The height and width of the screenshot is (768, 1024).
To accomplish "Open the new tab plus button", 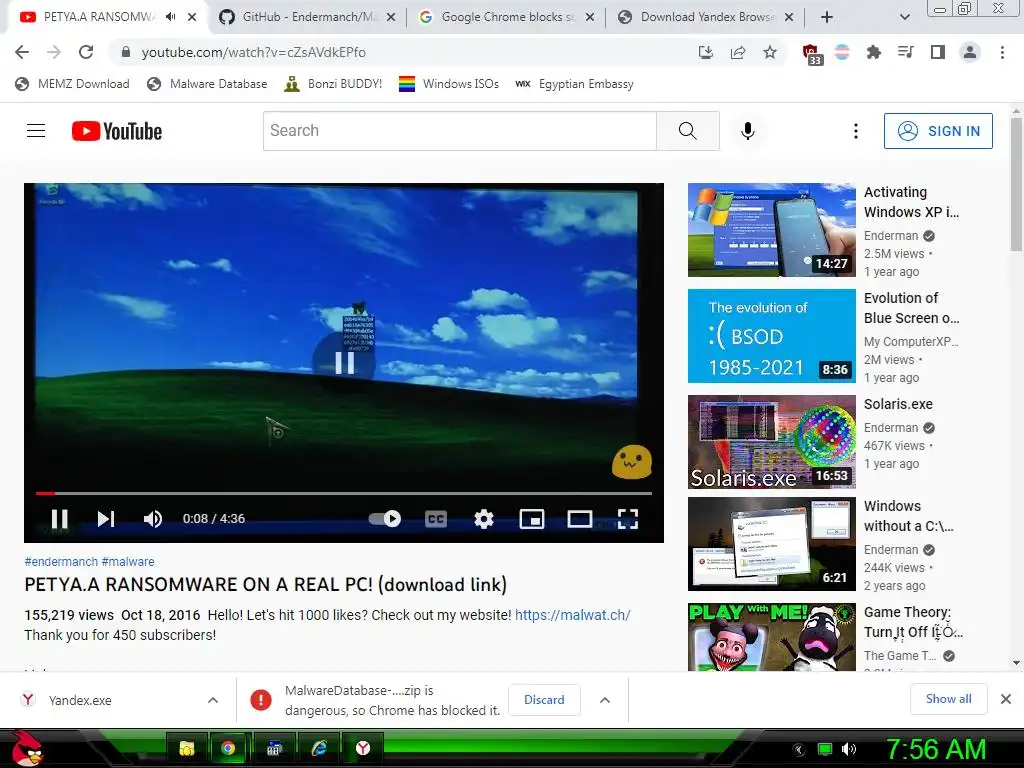I will (827, 17).
